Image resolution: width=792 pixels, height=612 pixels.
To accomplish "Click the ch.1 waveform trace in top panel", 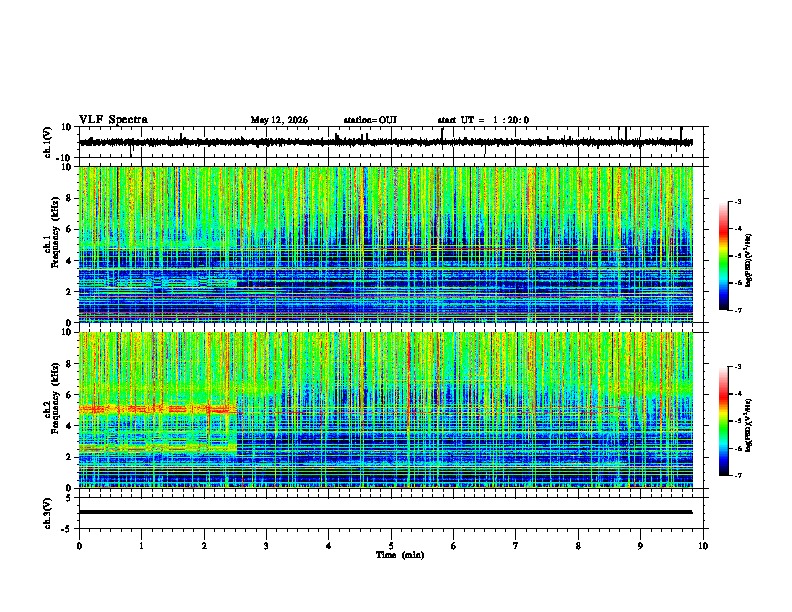I will pyautogui.click(x=386, y=142).
